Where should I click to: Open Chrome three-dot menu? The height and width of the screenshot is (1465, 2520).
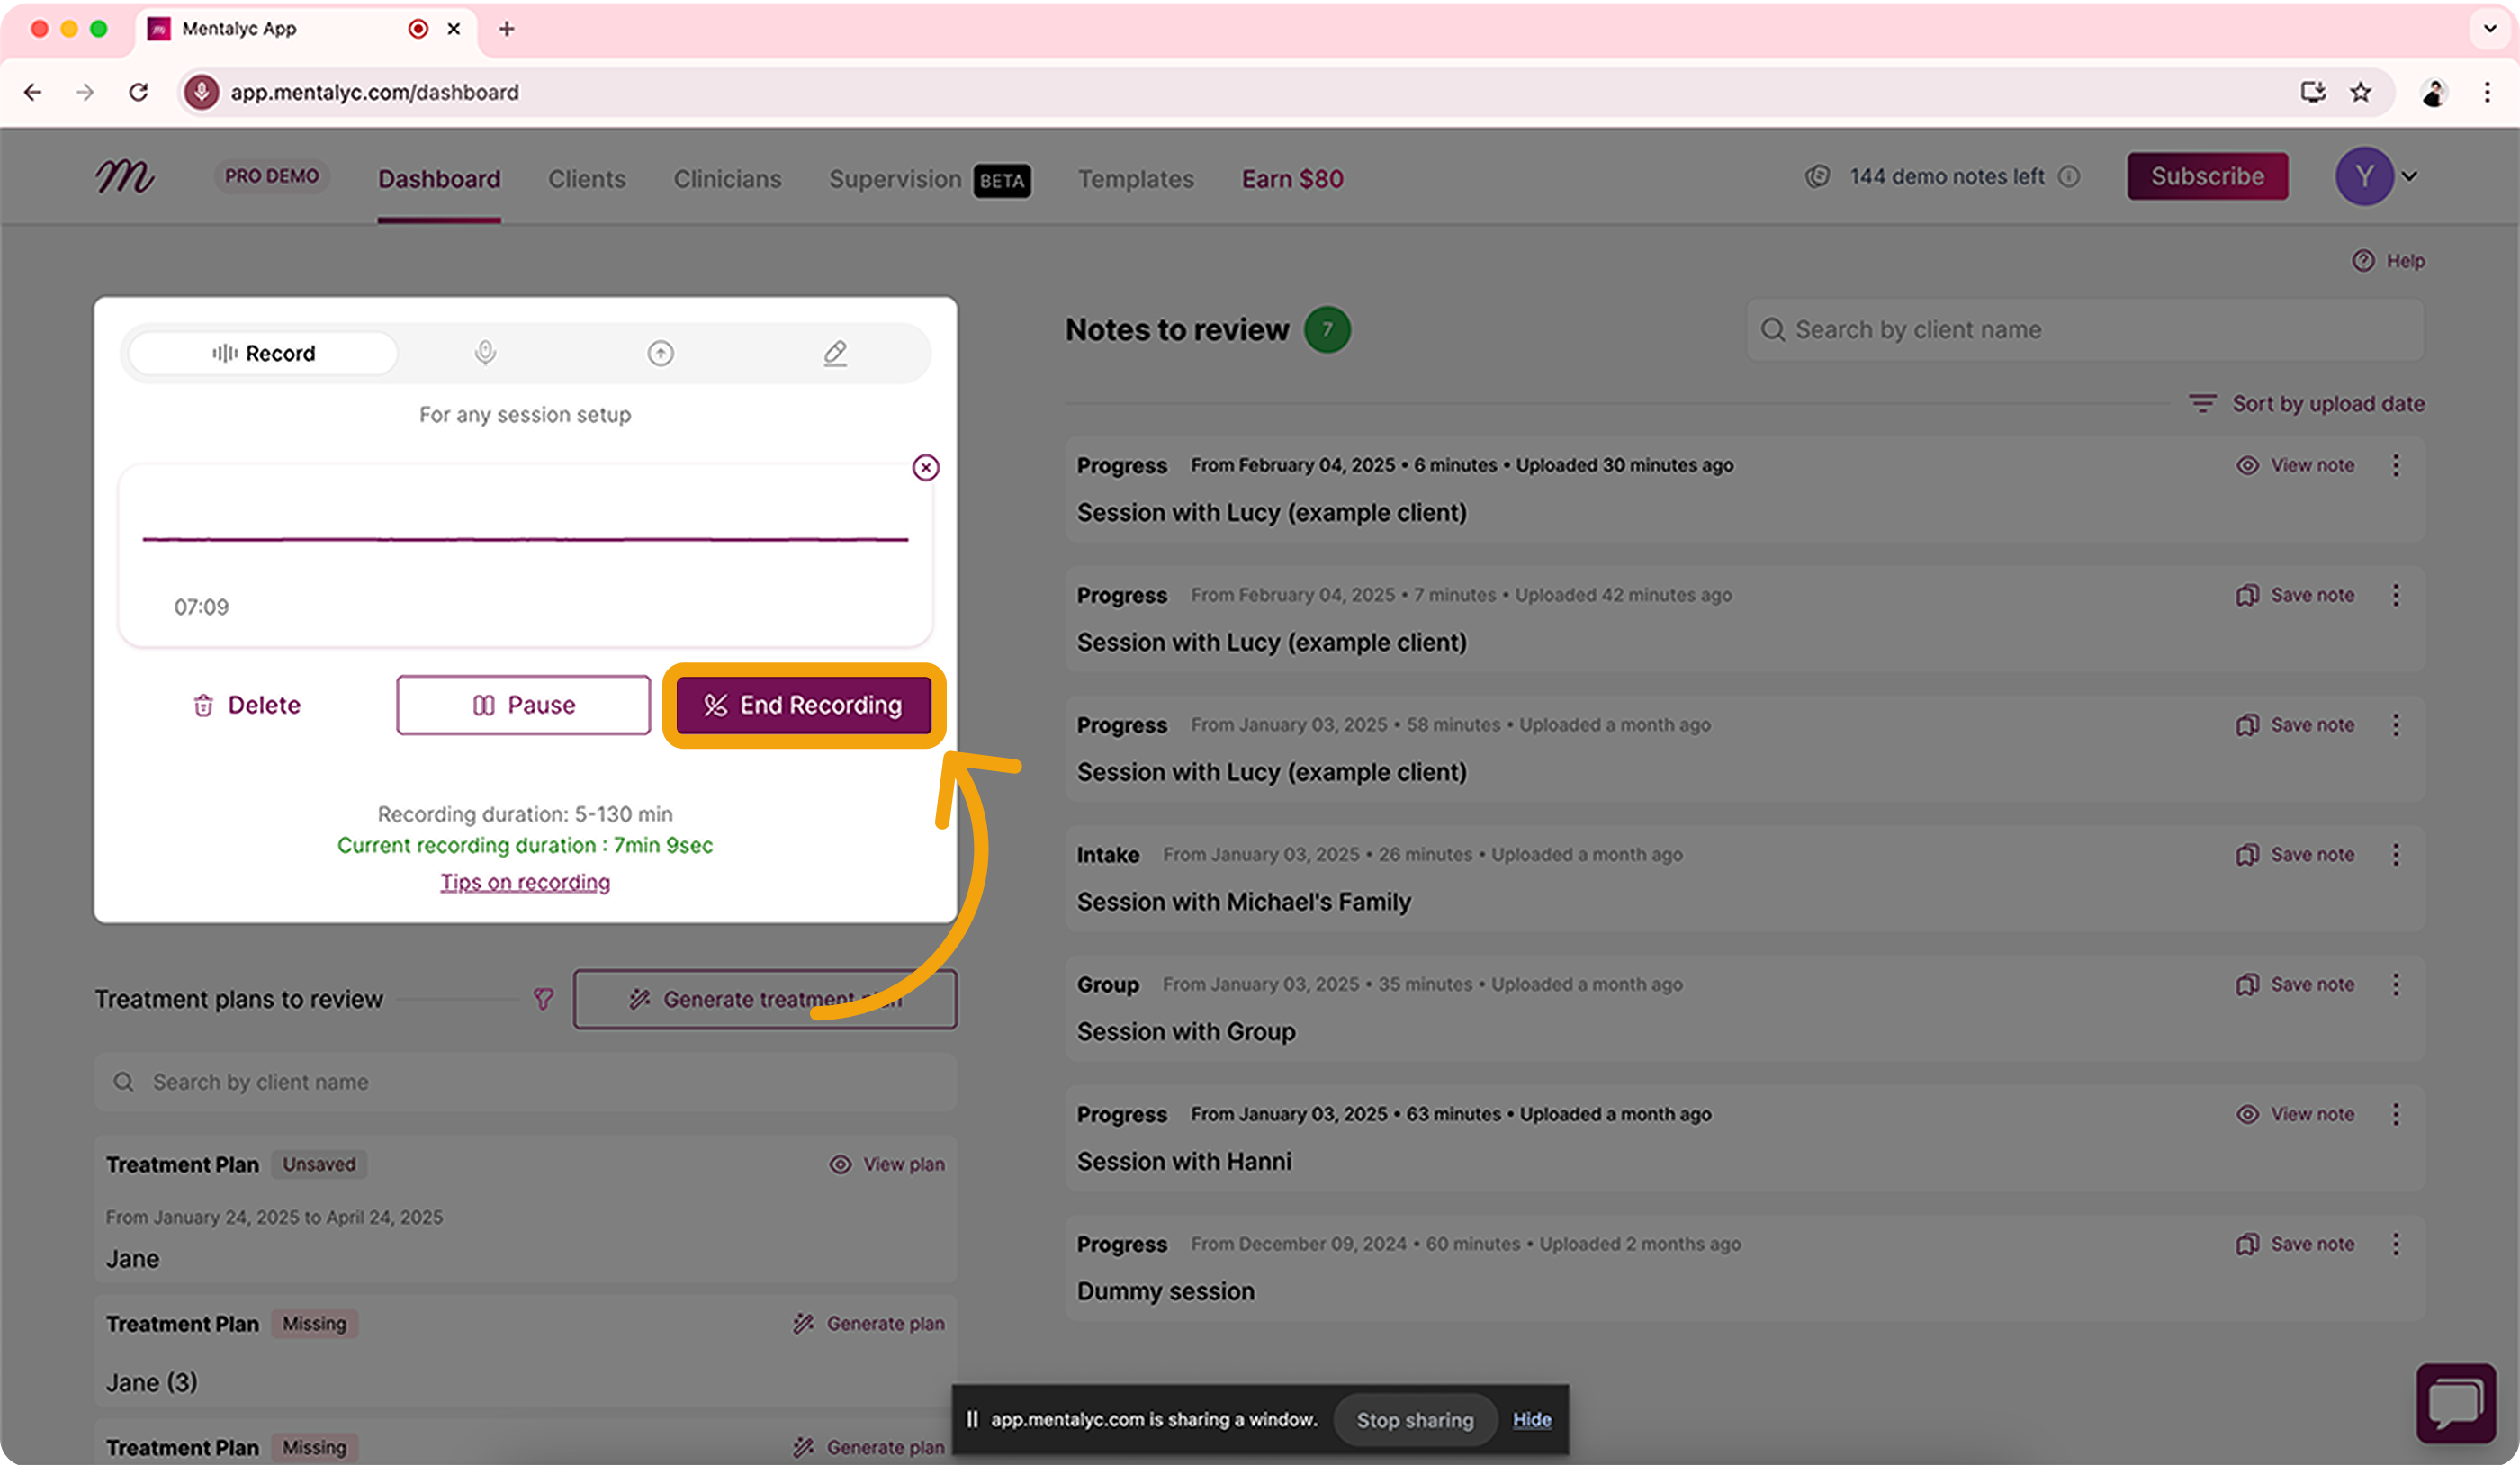(2487, 92)
